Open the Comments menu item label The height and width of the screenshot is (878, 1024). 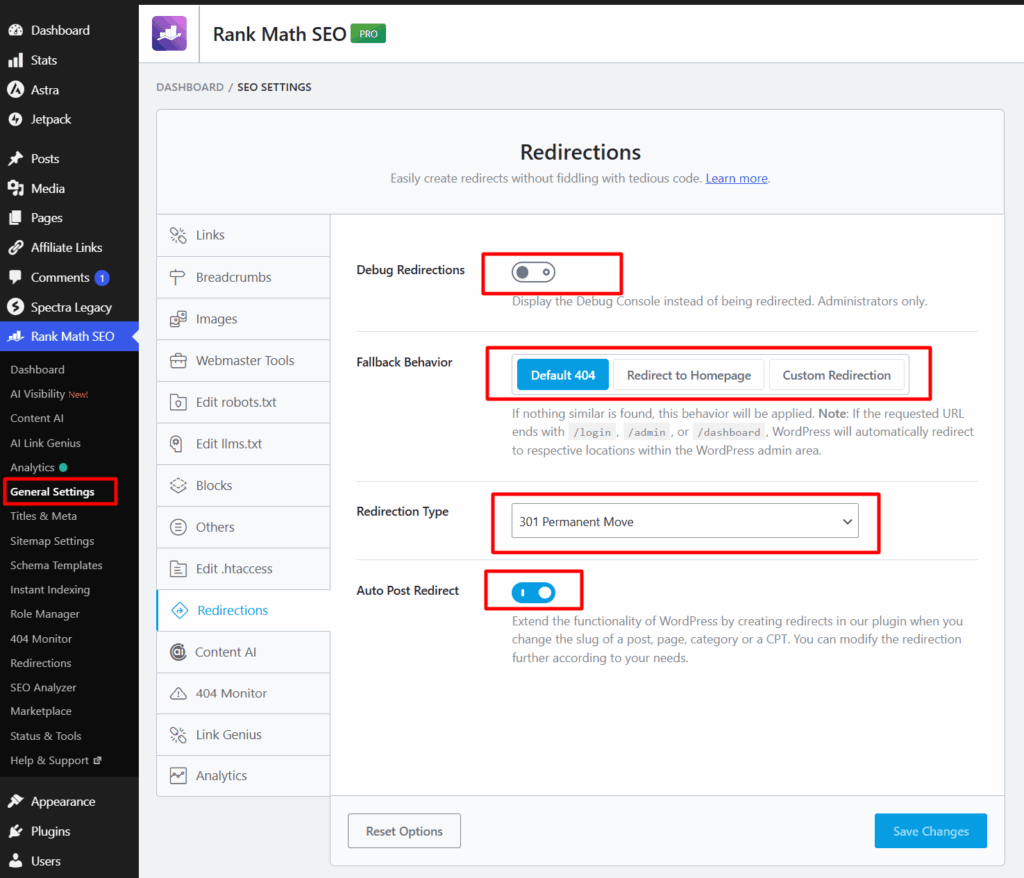point(60,278)
